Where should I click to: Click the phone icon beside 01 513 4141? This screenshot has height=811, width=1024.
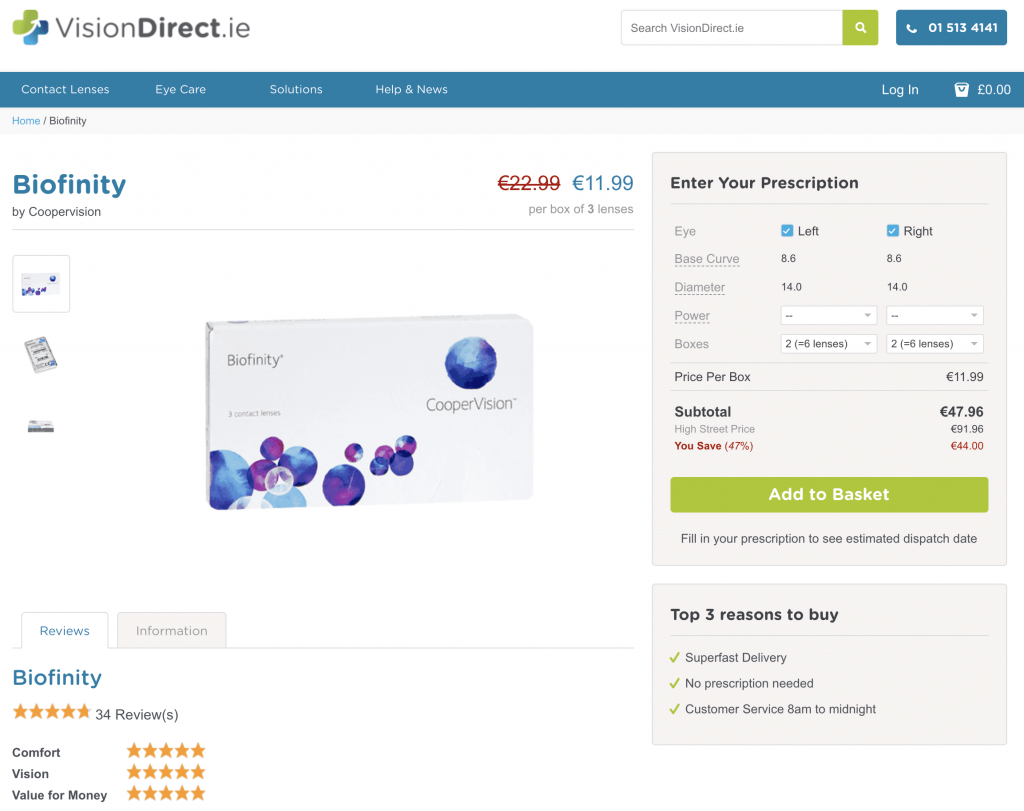tap(912, 28)
